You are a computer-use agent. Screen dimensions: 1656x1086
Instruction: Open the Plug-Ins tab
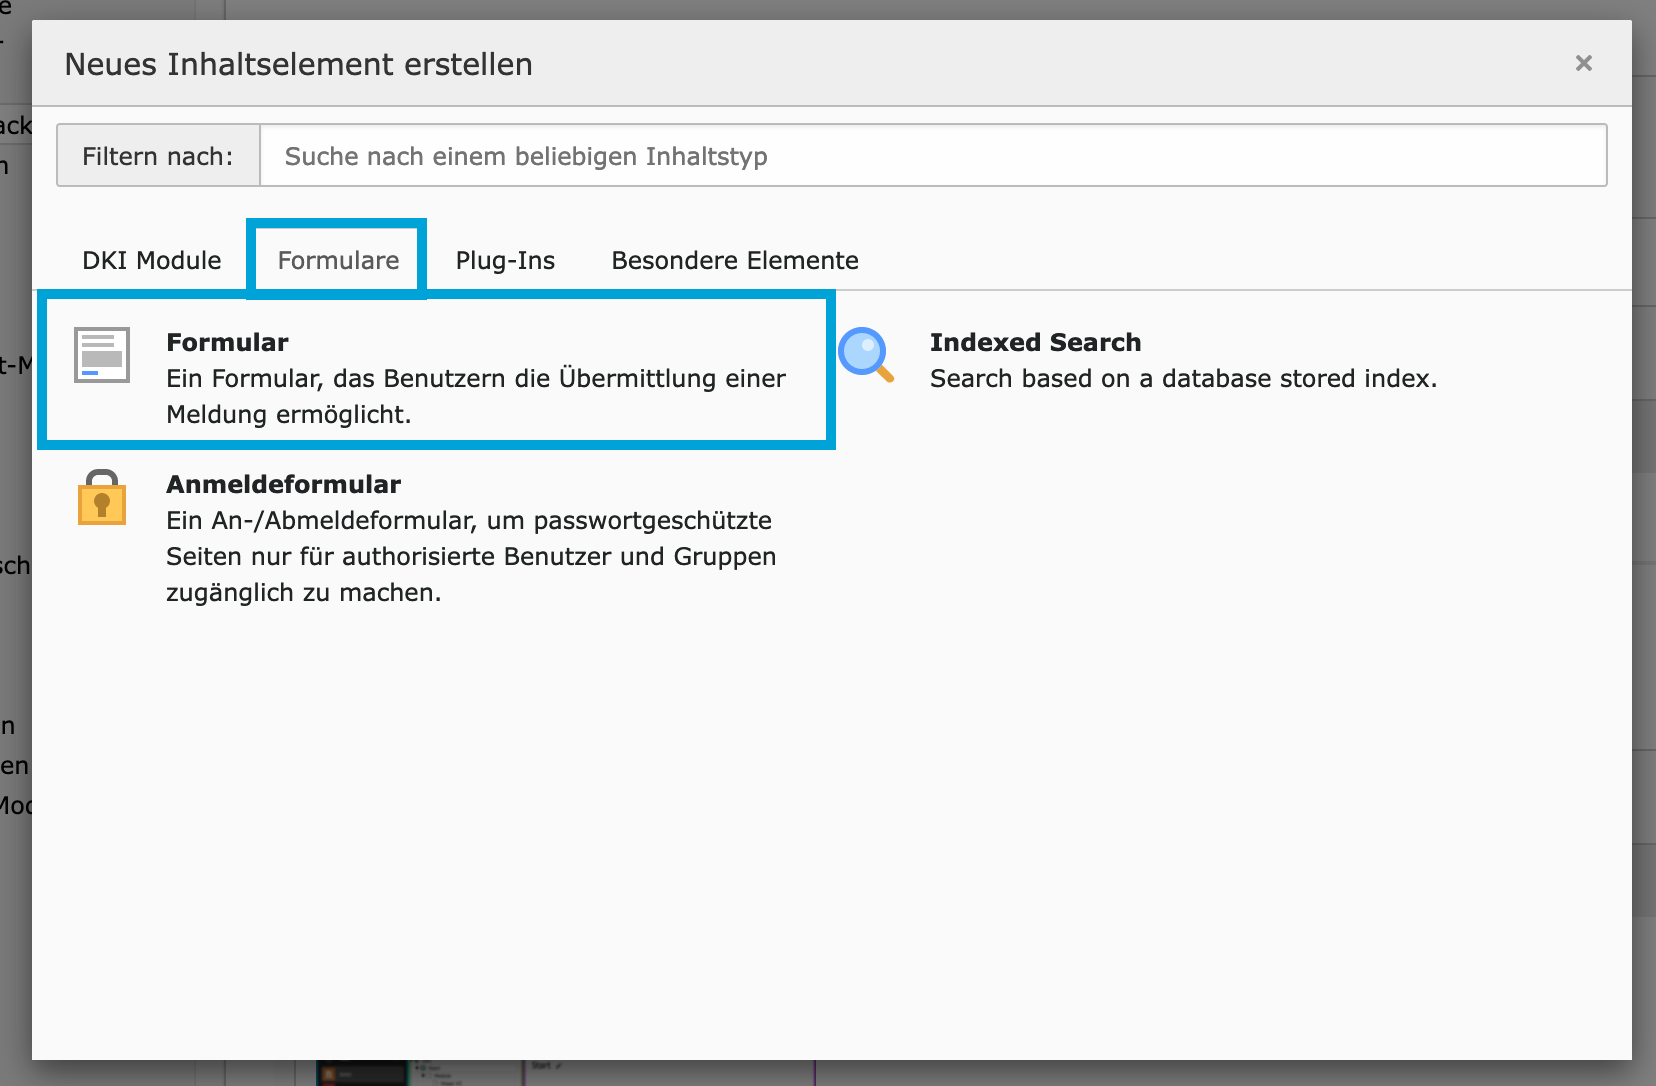pyautogui.click(x=505, y=260)
